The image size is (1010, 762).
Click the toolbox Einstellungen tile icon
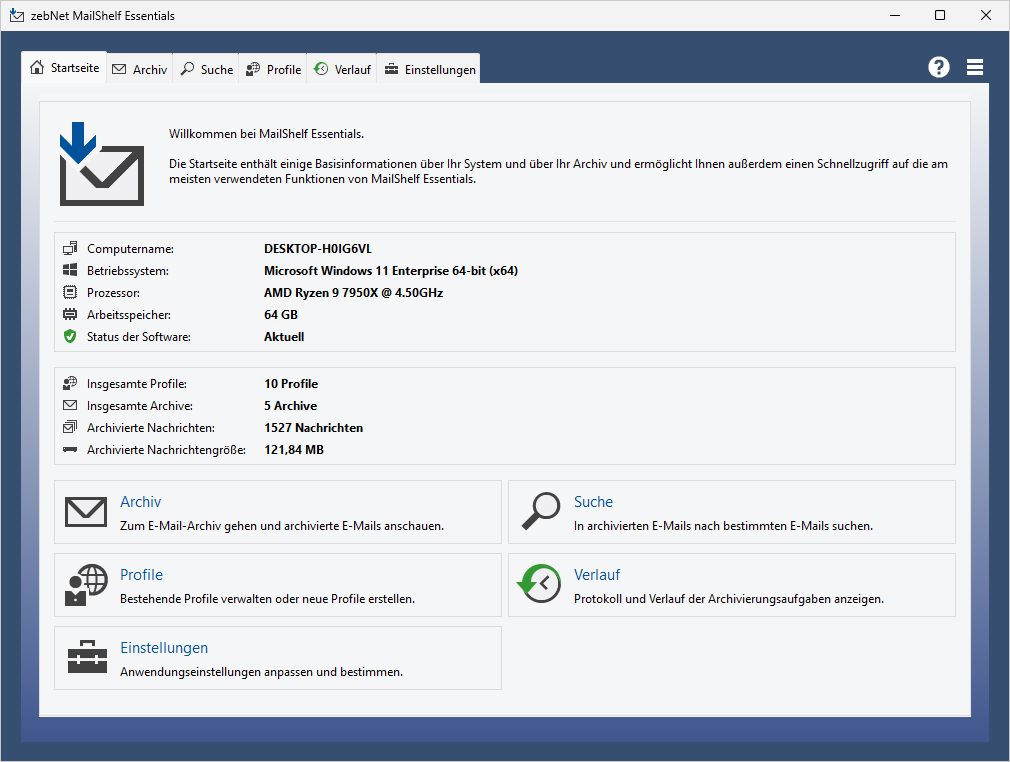click(x=86, y=658)
